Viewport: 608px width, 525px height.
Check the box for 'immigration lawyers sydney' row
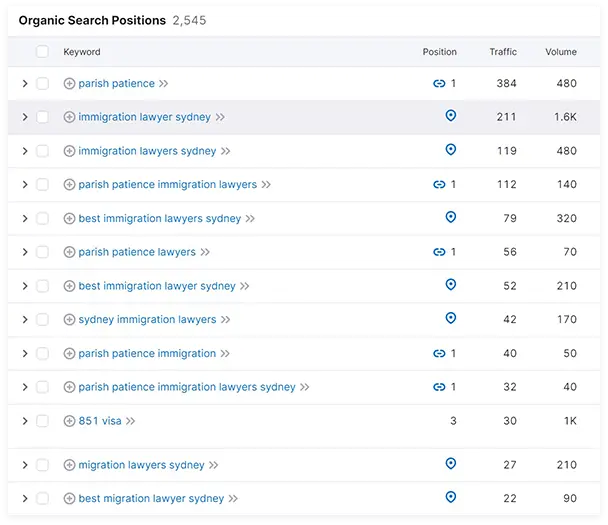(x=42, y=151)
